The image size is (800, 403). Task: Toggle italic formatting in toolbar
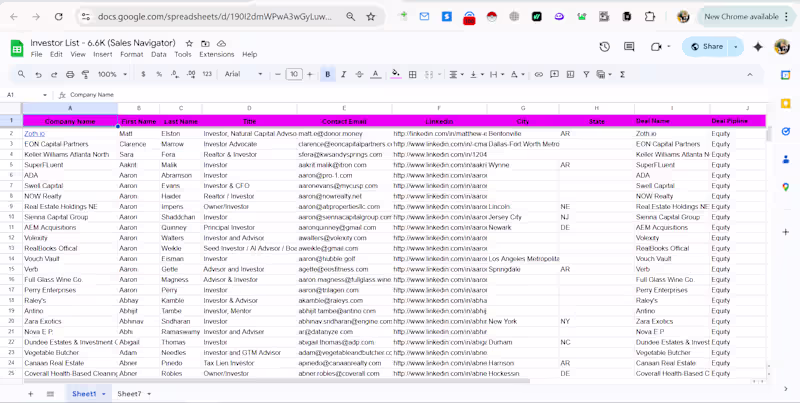click(343, 74)
